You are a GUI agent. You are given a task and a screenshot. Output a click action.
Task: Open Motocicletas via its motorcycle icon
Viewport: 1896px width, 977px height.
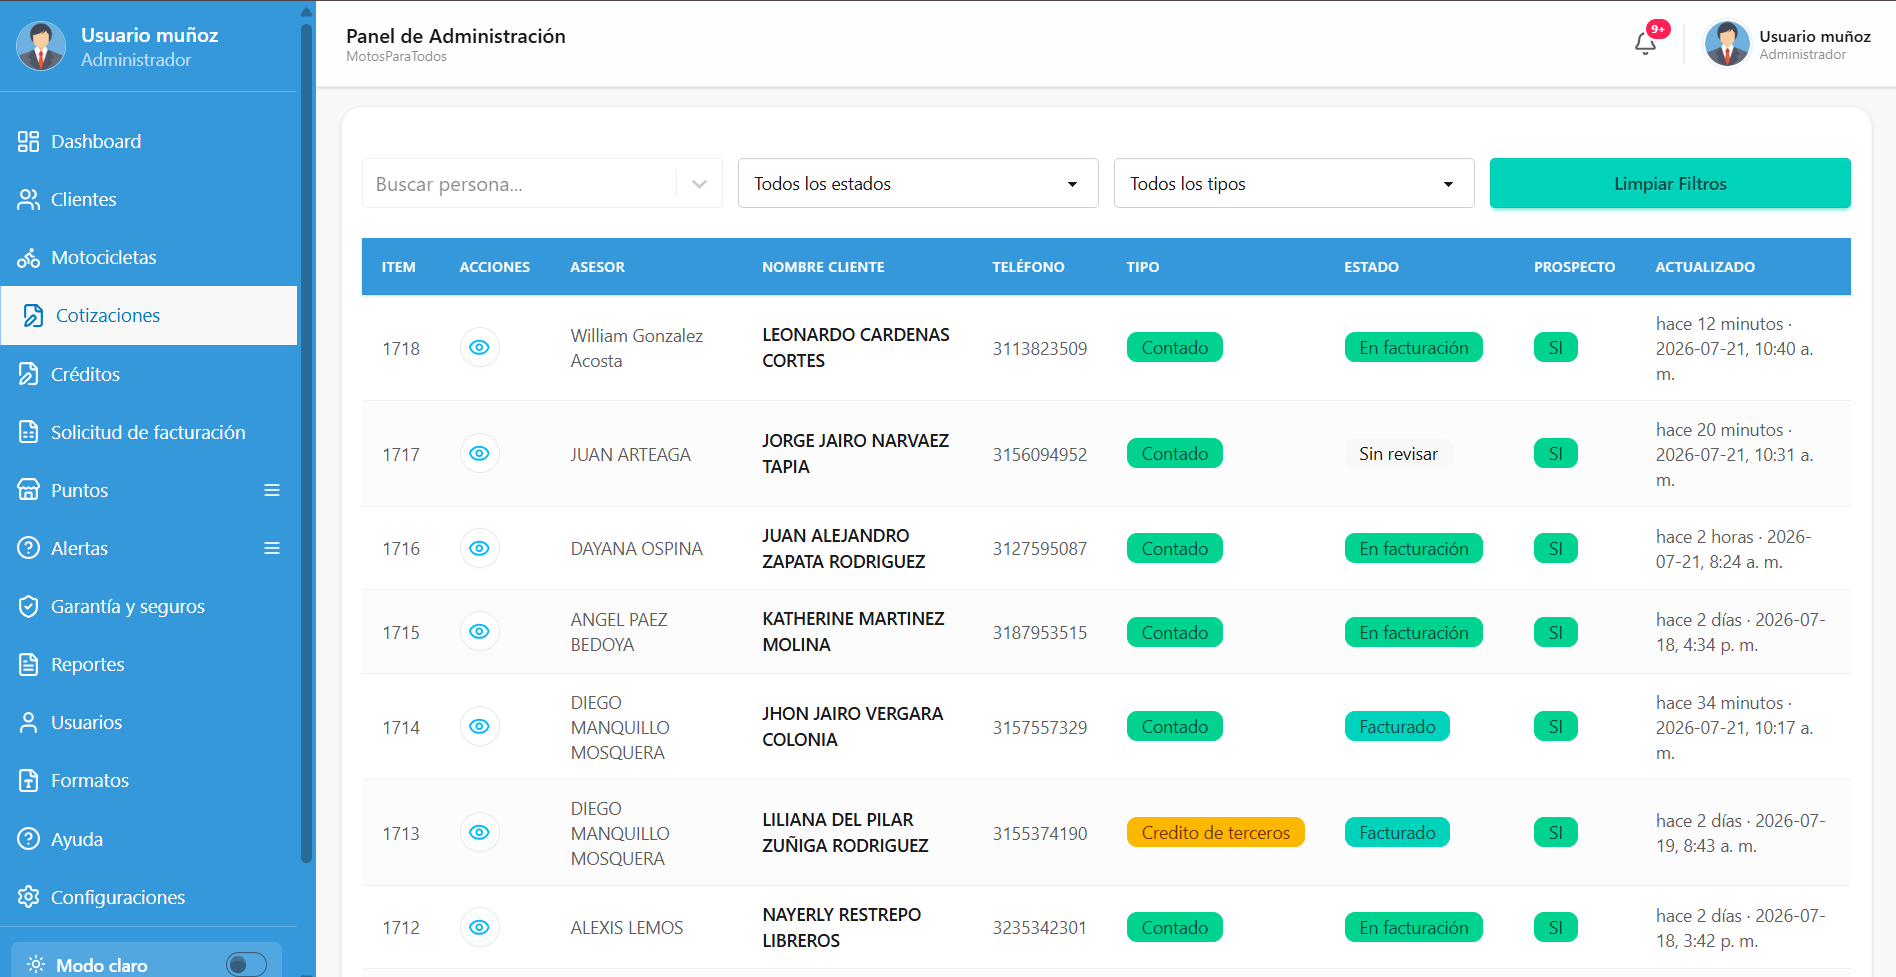[28, 257]
